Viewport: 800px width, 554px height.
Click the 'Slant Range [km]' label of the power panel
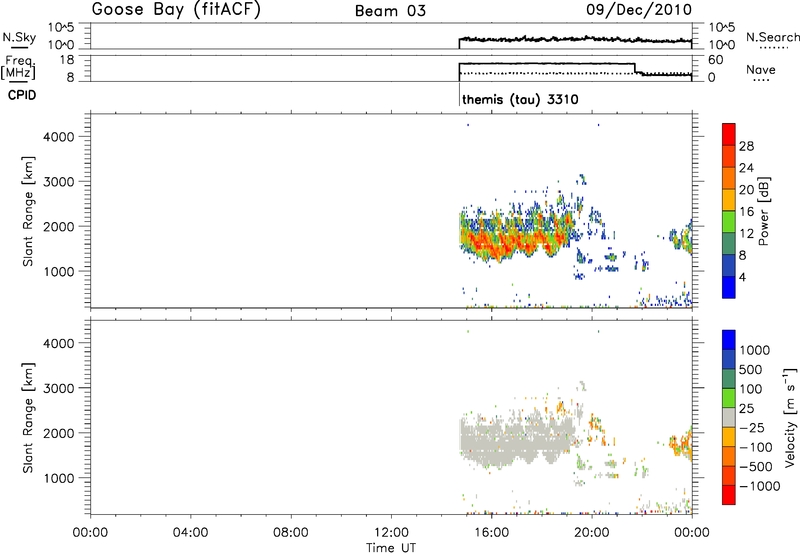tap(28, 211)
